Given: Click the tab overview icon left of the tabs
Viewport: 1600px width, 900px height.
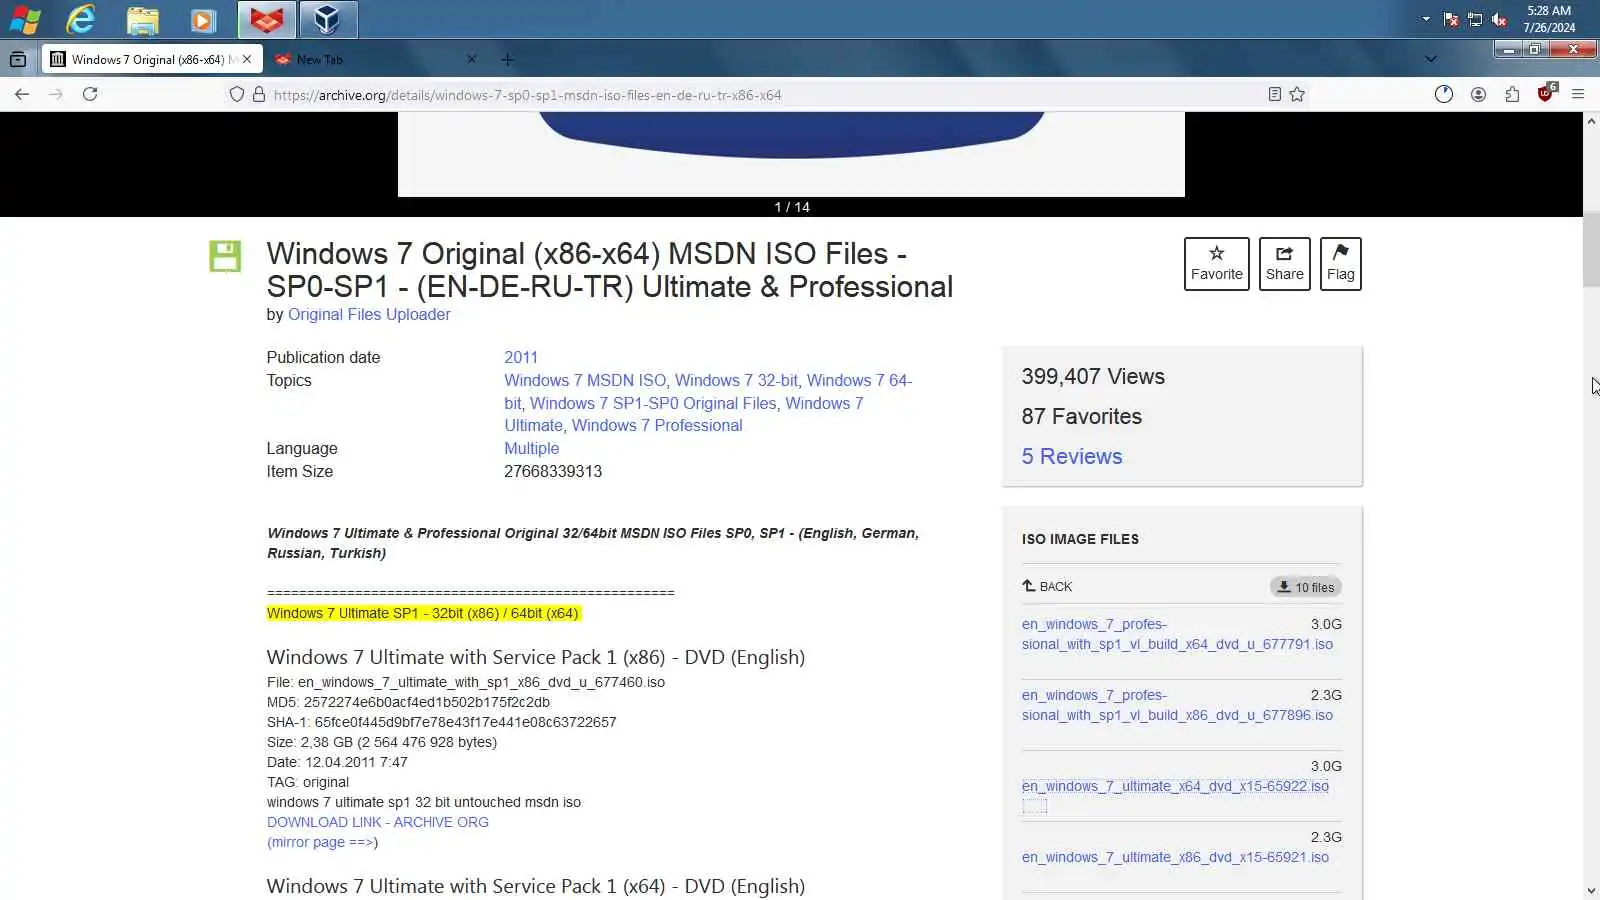Looking at the screenshot, I should 18,59.
